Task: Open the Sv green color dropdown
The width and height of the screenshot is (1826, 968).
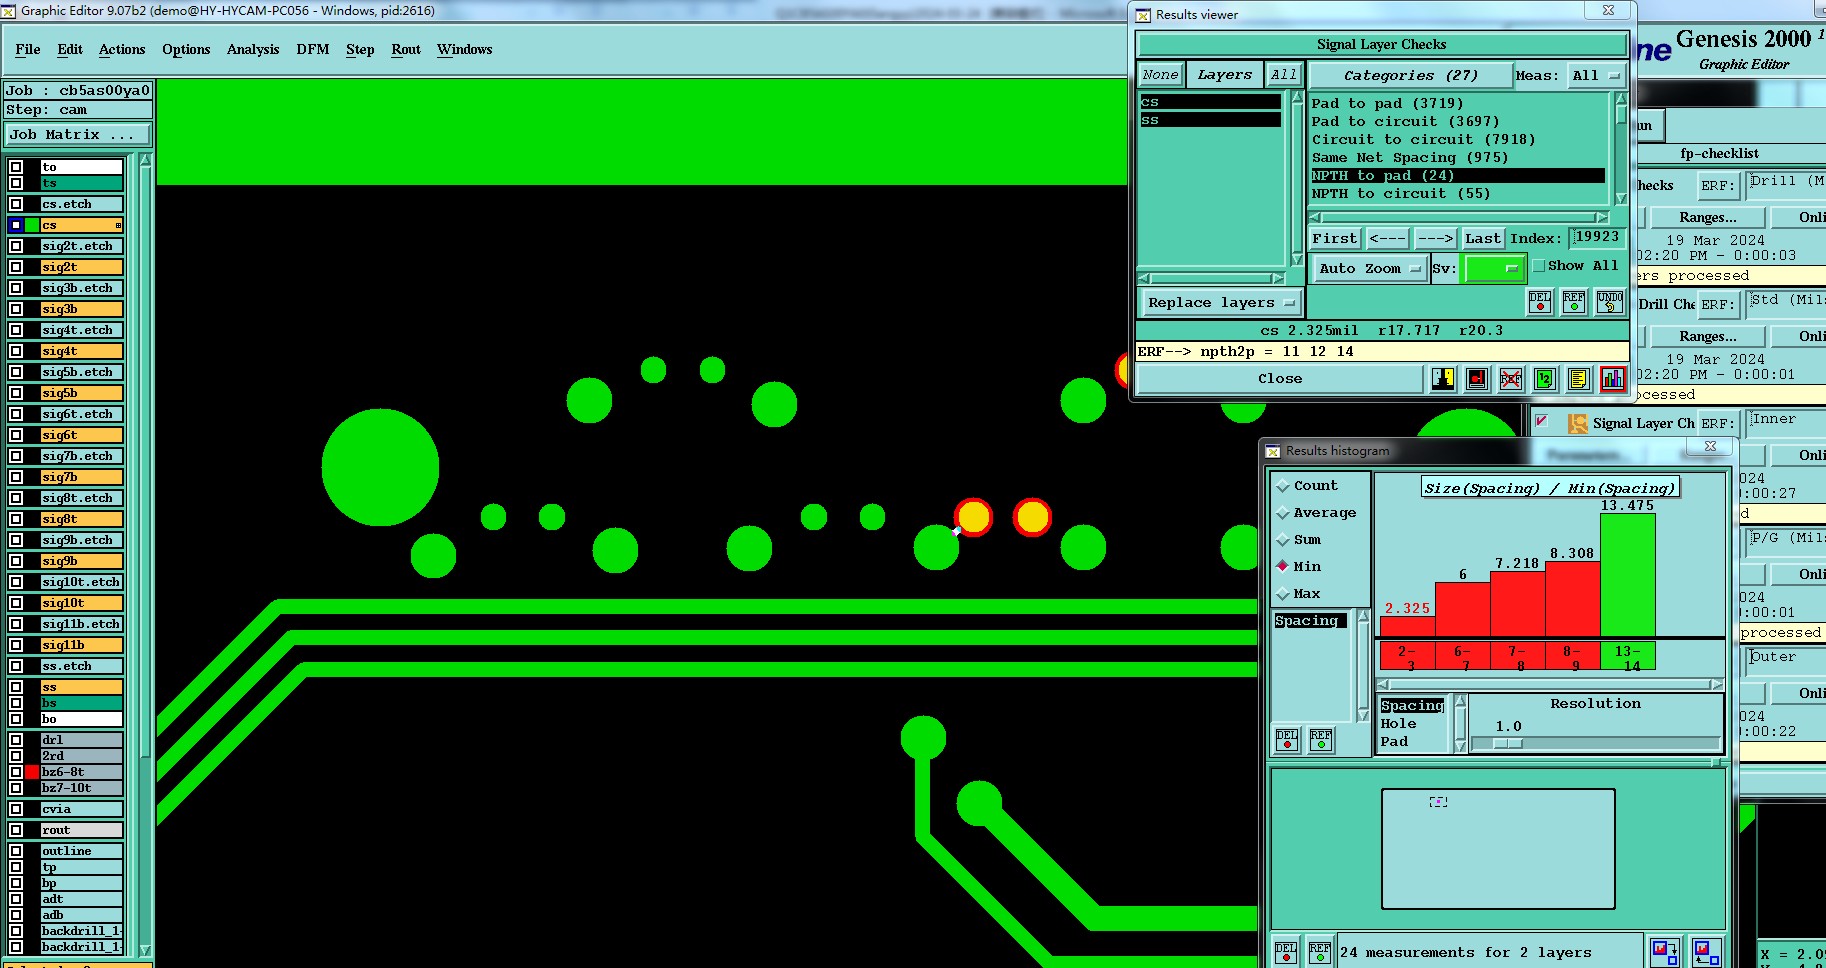Action: click(x=1493, y=269)
